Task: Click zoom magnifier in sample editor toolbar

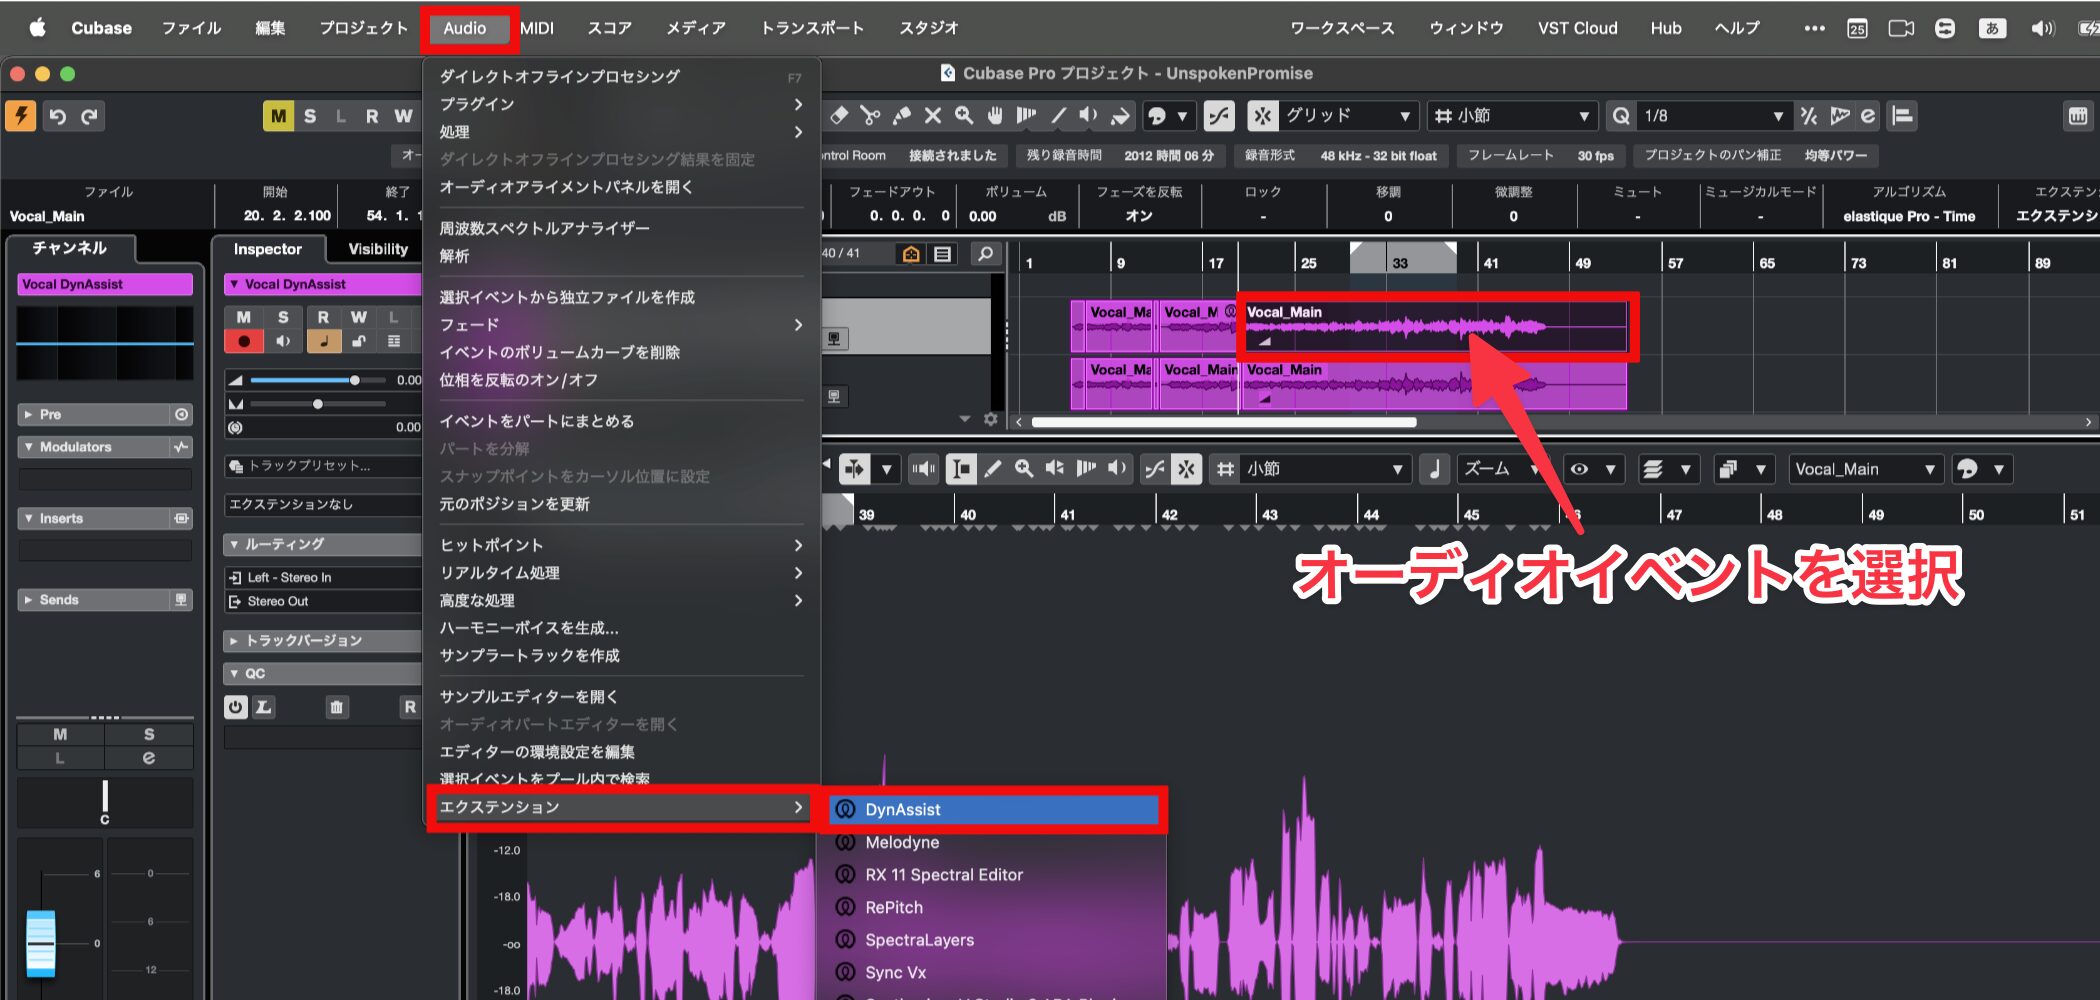Action: tap(1024, 469)
